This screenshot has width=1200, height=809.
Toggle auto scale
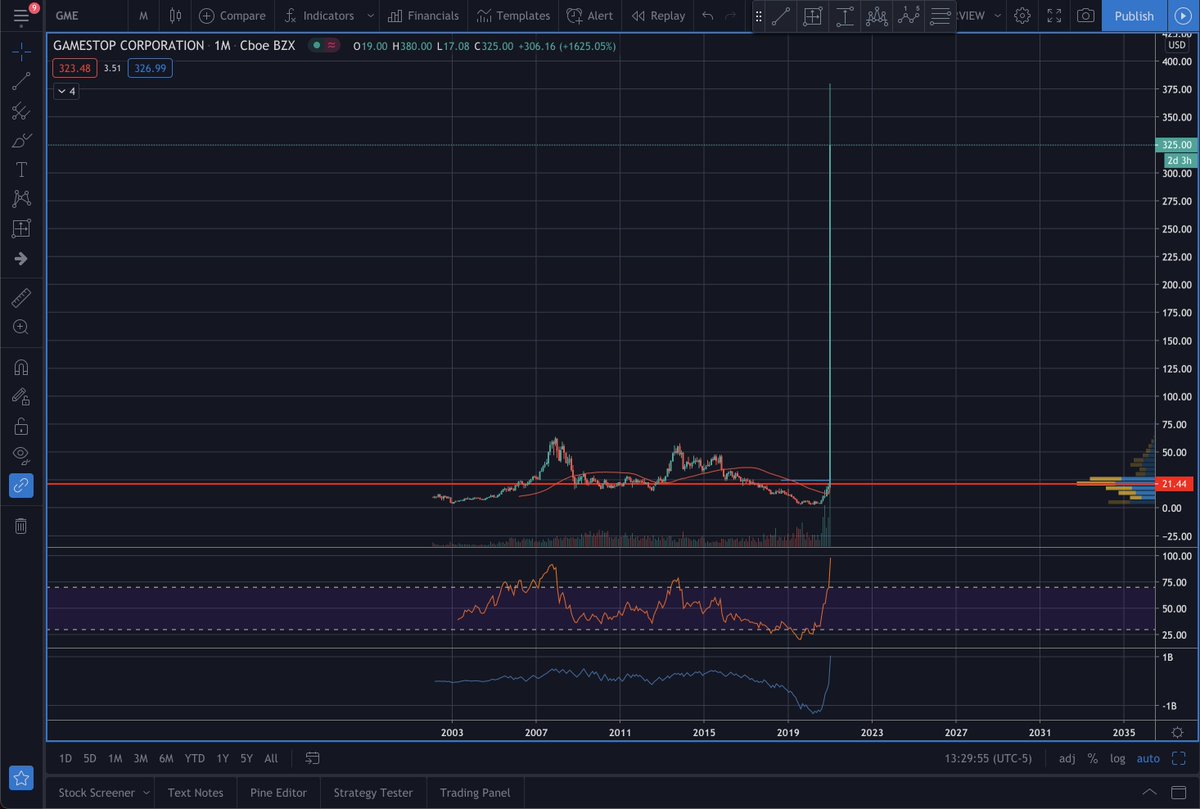tap(1148, 759)
